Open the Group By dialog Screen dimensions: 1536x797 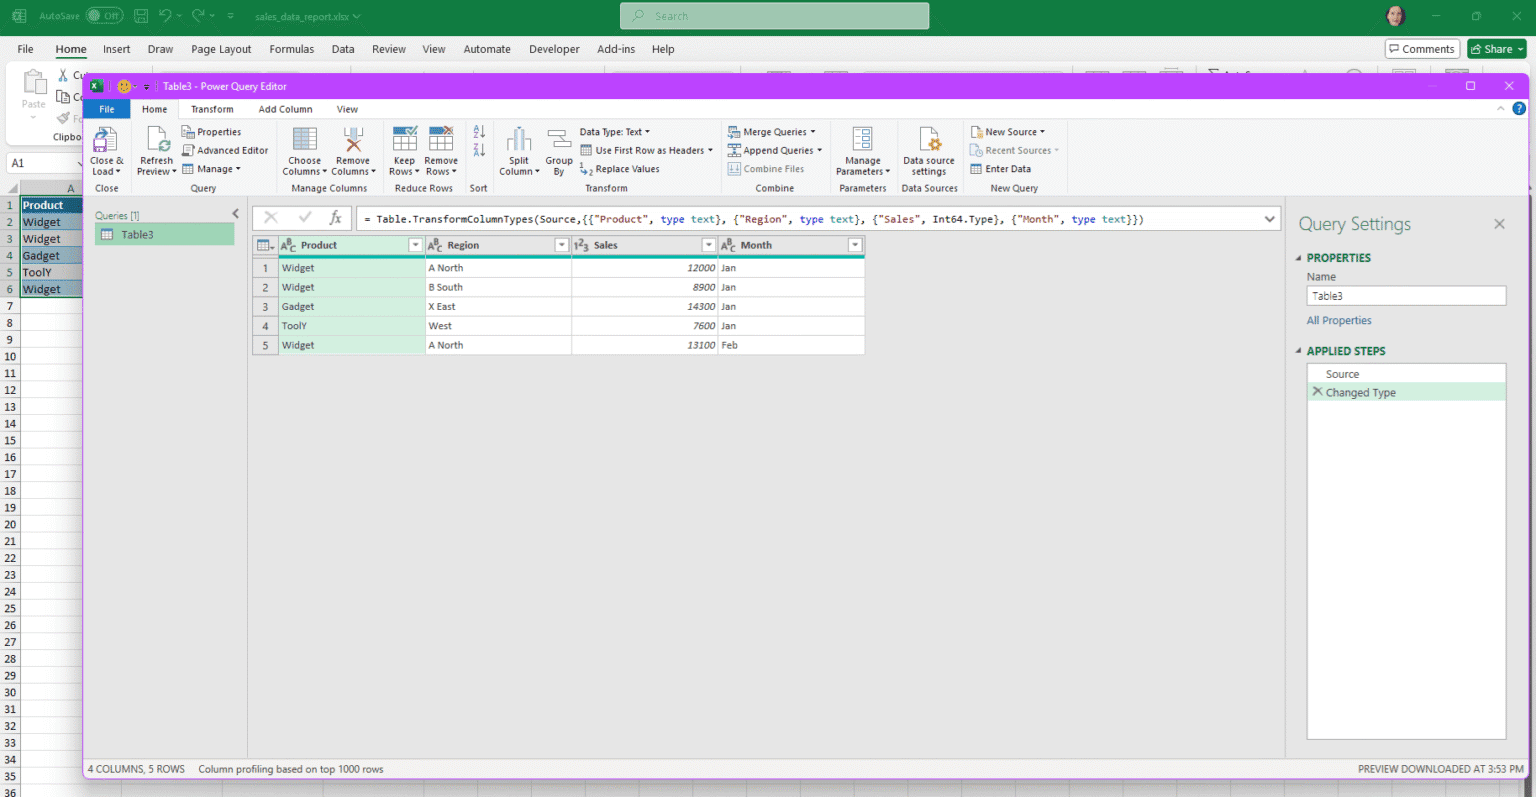pyautogui.click(x=558, y=150)
